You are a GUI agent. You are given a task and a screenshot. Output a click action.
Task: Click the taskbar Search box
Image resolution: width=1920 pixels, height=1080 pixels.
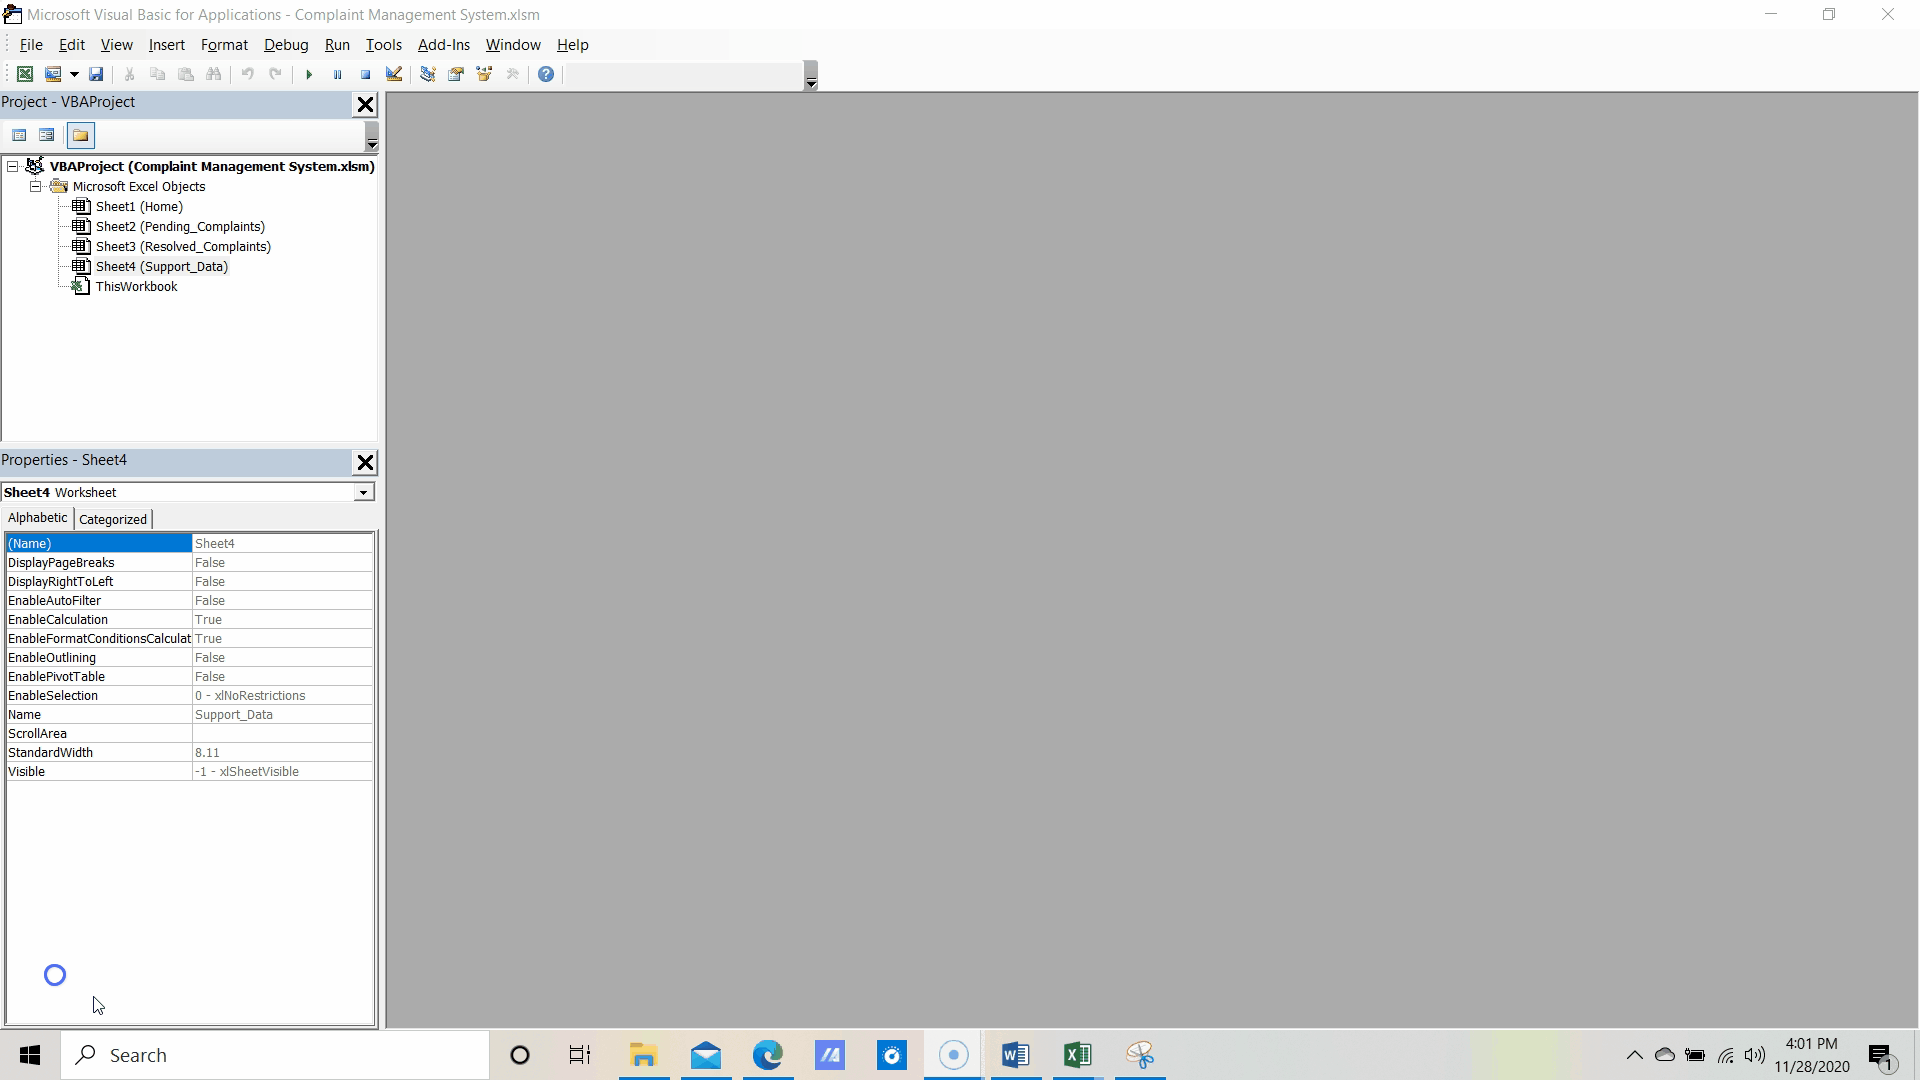276,1055
